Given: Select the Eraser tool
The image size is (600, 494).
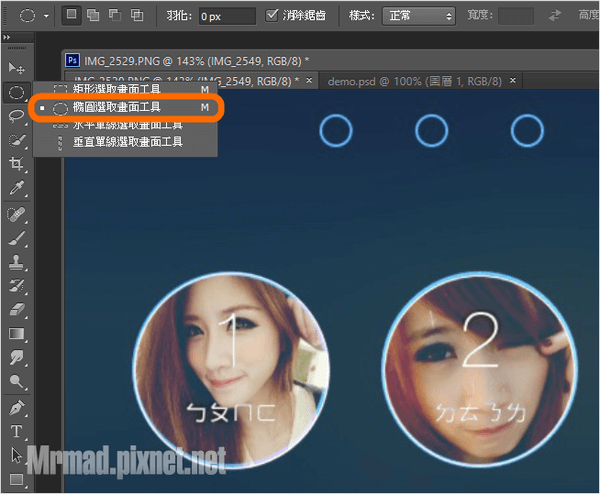Looking at the screenshot, I should tap(17, 309).
